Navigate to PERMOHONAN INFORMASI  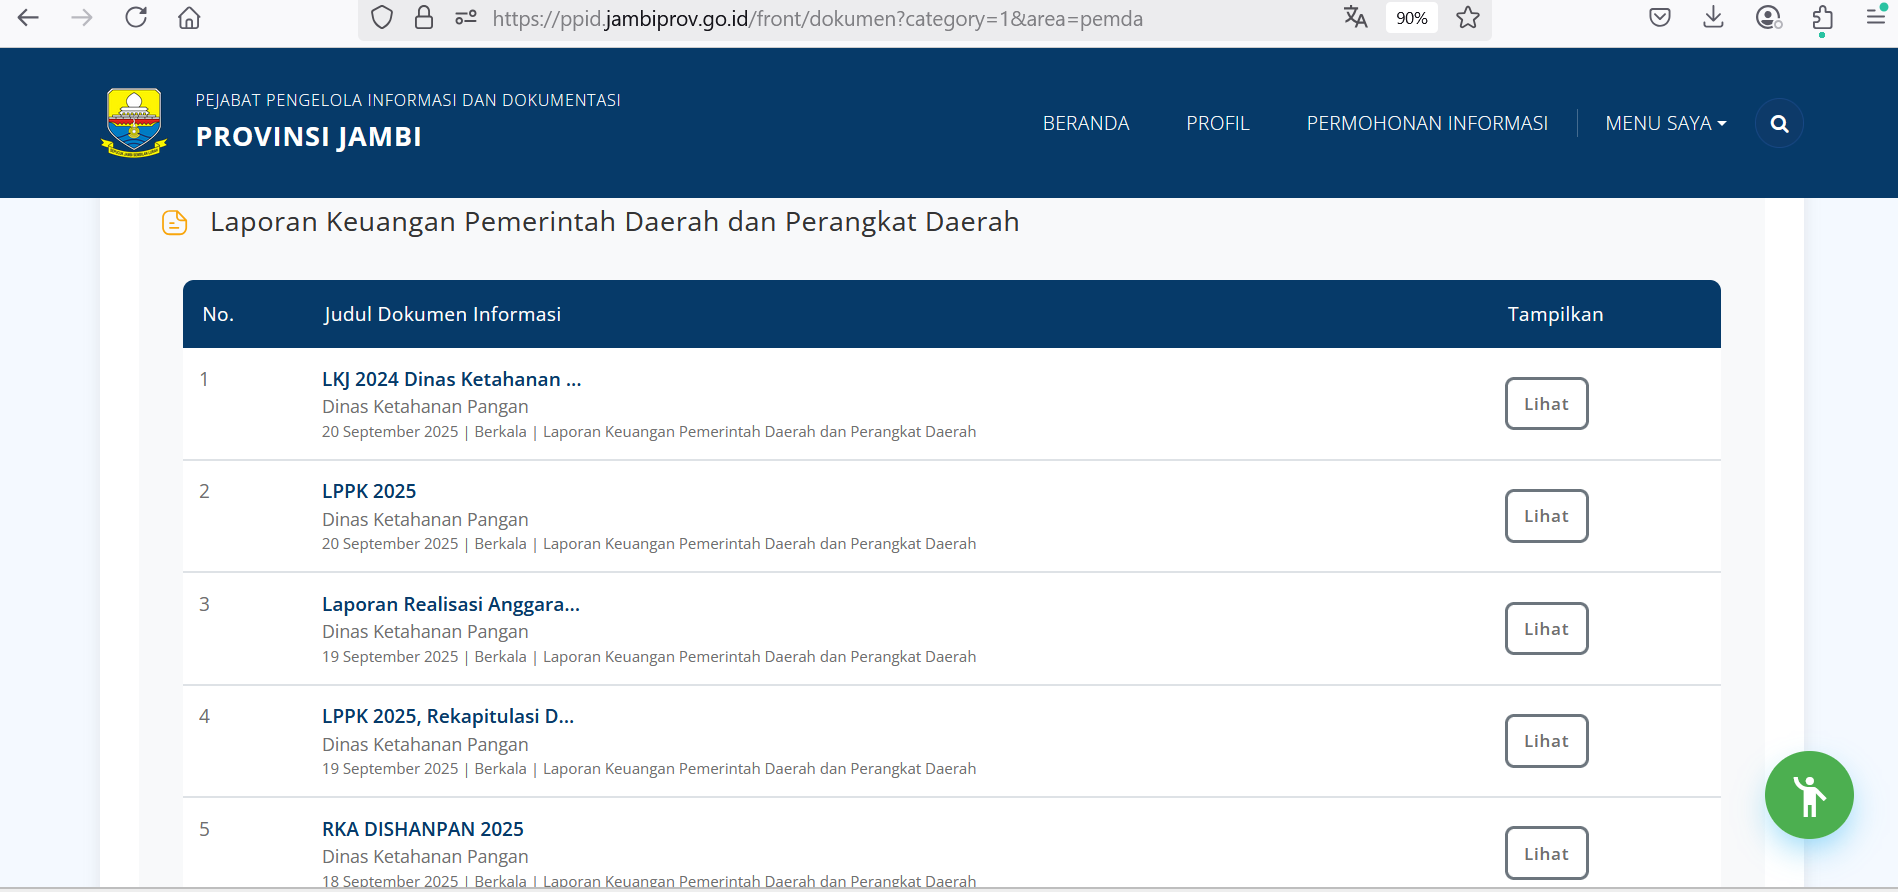point(1426,124)
